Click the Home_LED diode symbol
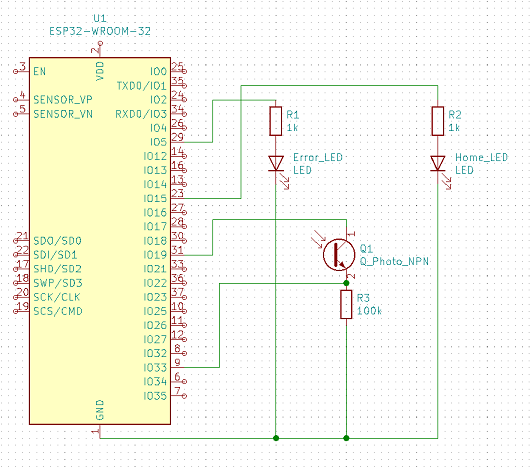 click(x=438, y=163)
